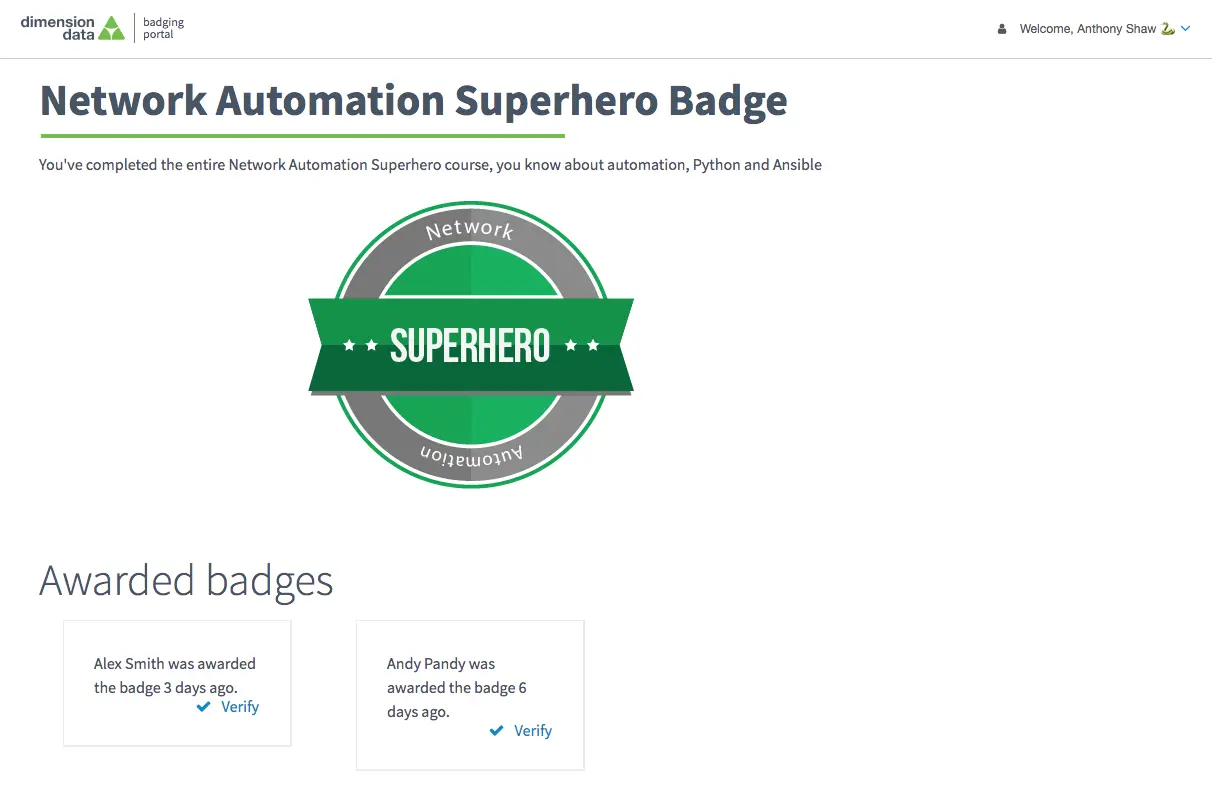Expand the user account dropdown chevron
The width and height of the screenshot is (1212, 788).
[1186, 29]
